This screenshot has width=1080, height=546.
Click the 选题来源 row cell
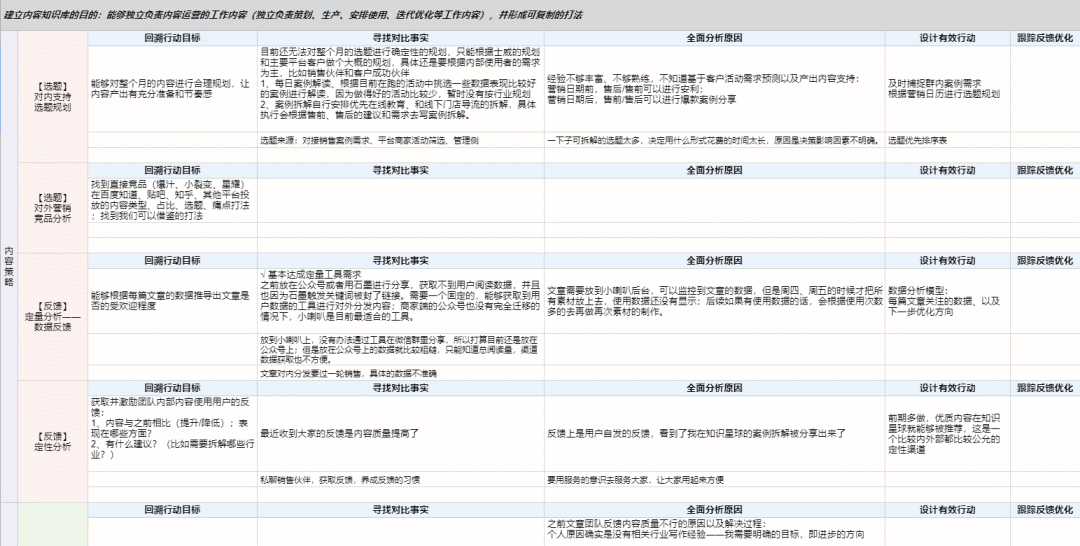pos(400,140)
